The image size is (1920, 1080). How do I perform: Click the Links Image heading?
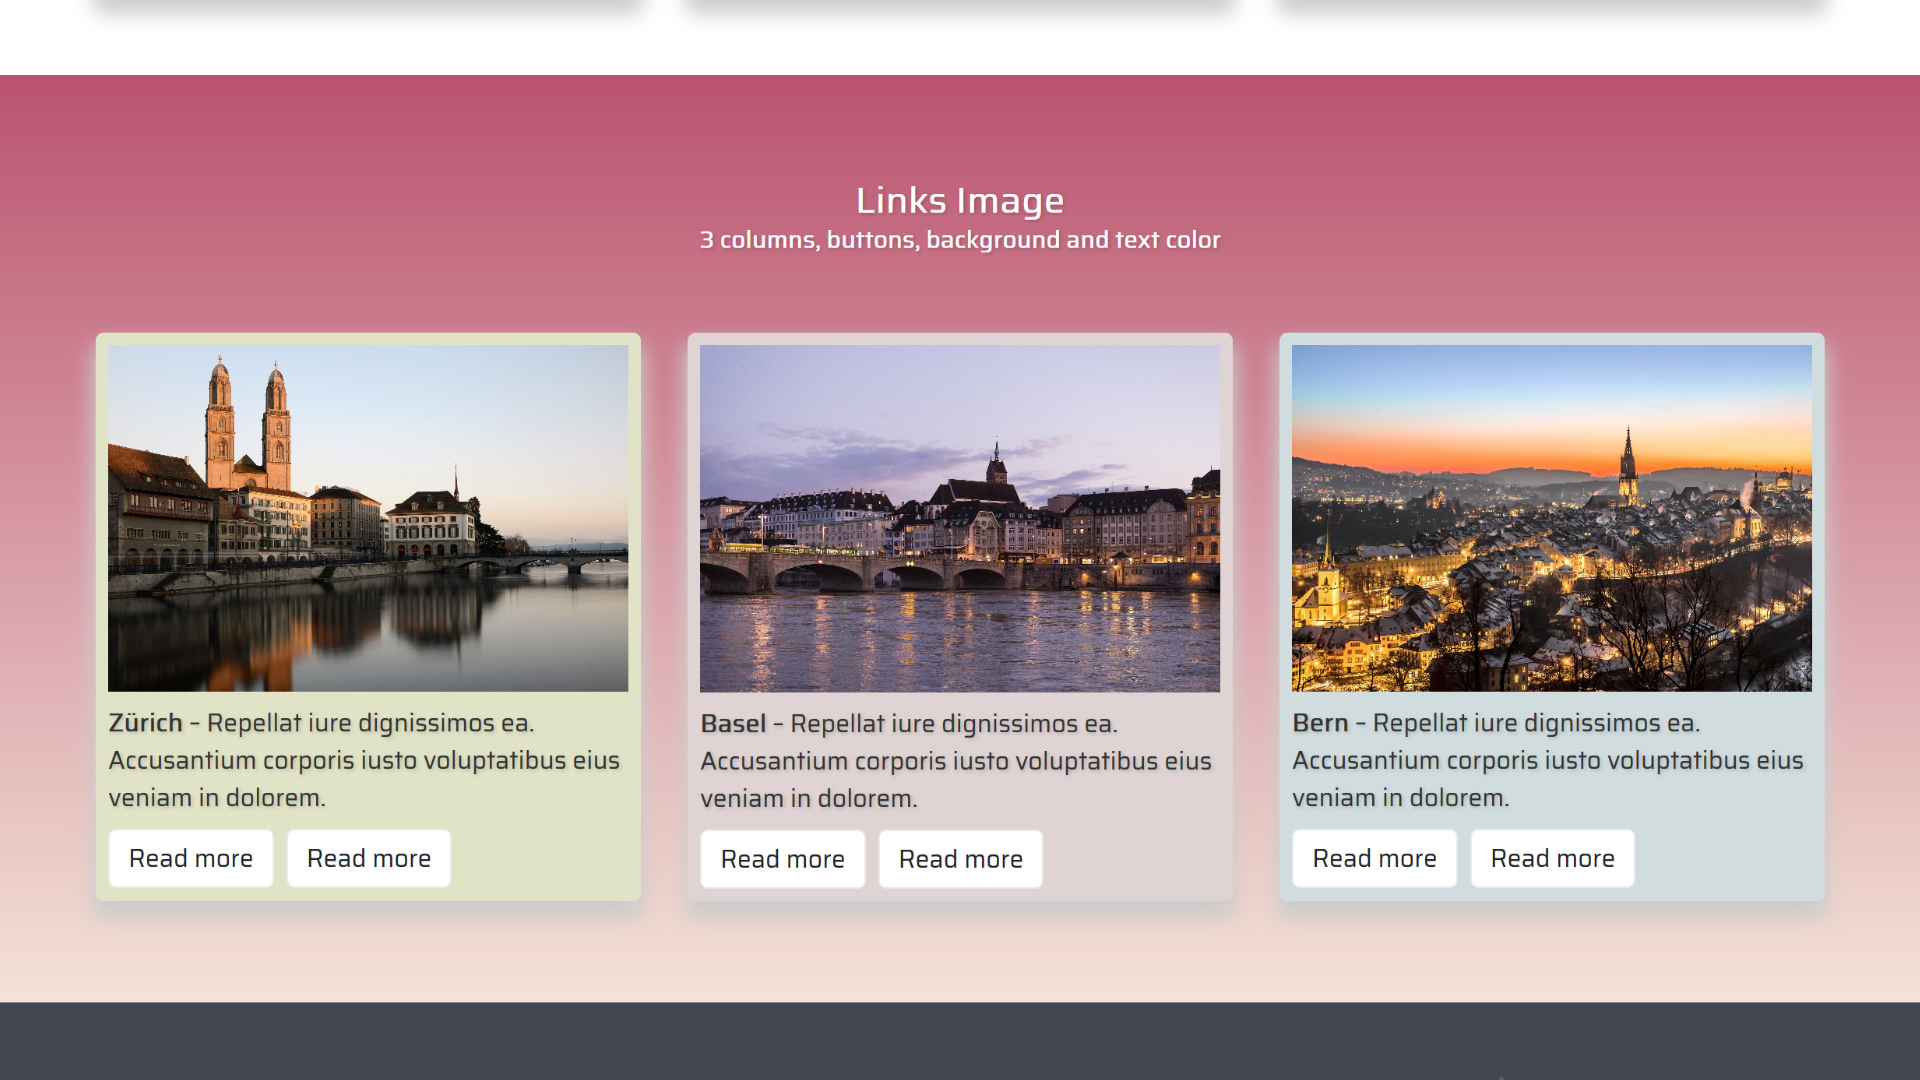click(960, 200)
